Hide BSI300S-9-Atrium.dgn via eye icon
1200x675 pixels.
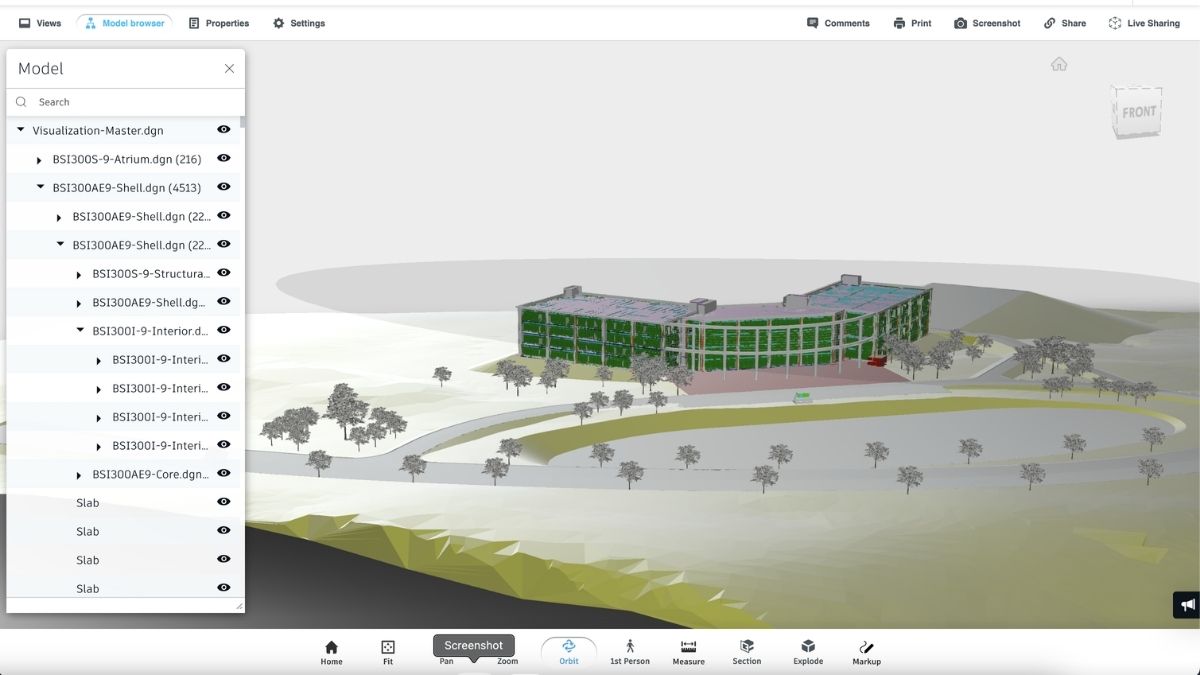224,158
